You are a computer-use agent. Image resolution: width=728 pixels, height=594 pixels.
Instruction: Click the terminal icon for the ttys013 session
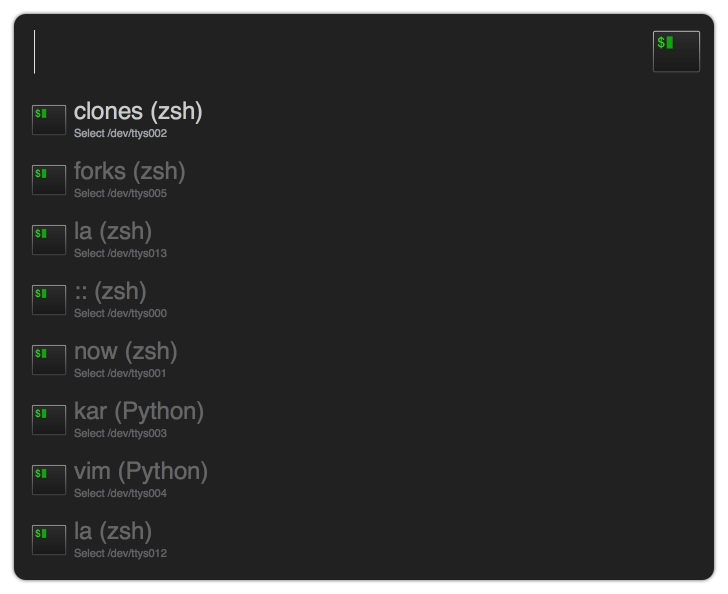coord(49,240)
